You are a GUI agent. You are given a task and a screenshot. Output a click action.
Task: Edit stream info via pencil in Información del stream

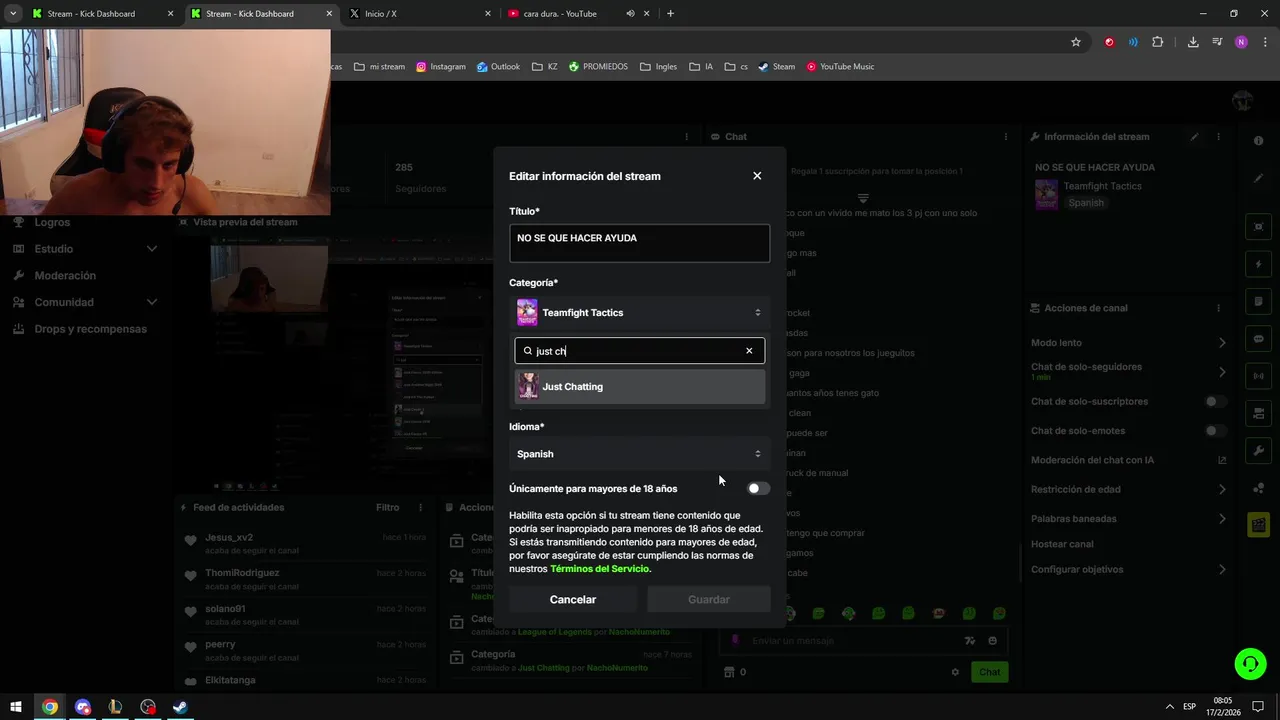pos(1194,137)
